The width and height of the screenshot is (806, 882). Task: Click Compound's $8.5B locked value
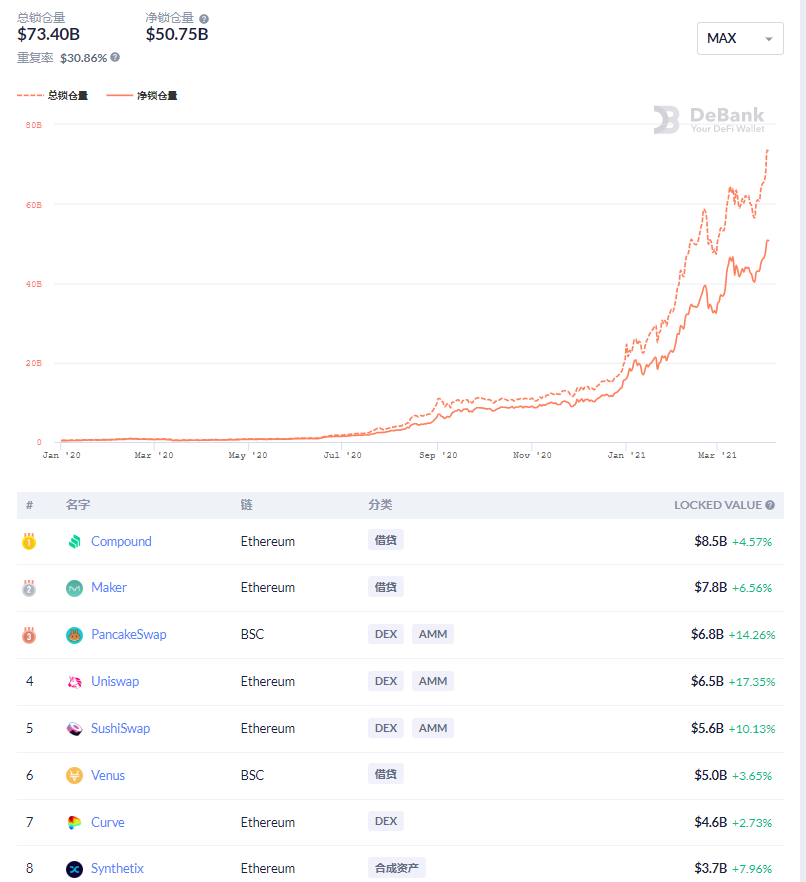click(x=710, y=541)
